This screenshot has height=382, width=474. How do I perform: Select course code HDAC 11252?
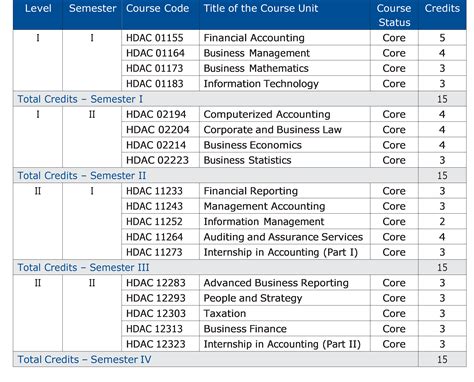[154, 222]
